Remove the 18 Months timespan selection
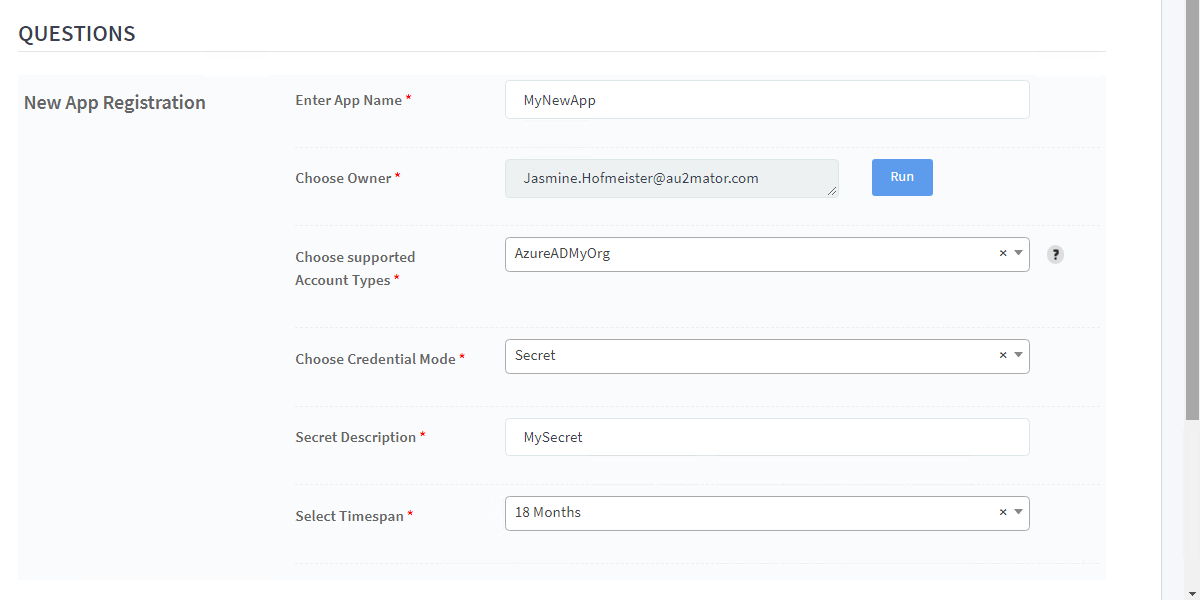The height and width of the screenshot is (600, 1200). click(1003, 513)
